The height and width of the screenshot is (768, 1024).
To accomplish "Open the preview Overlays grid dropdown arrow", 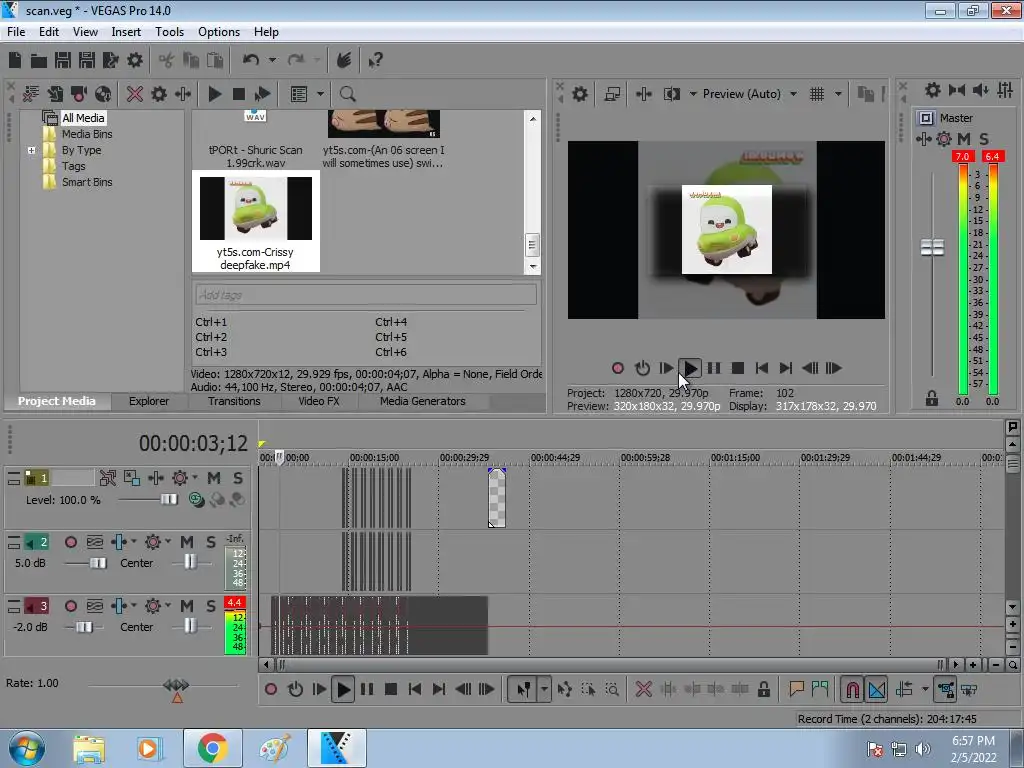I will [838, 94].
